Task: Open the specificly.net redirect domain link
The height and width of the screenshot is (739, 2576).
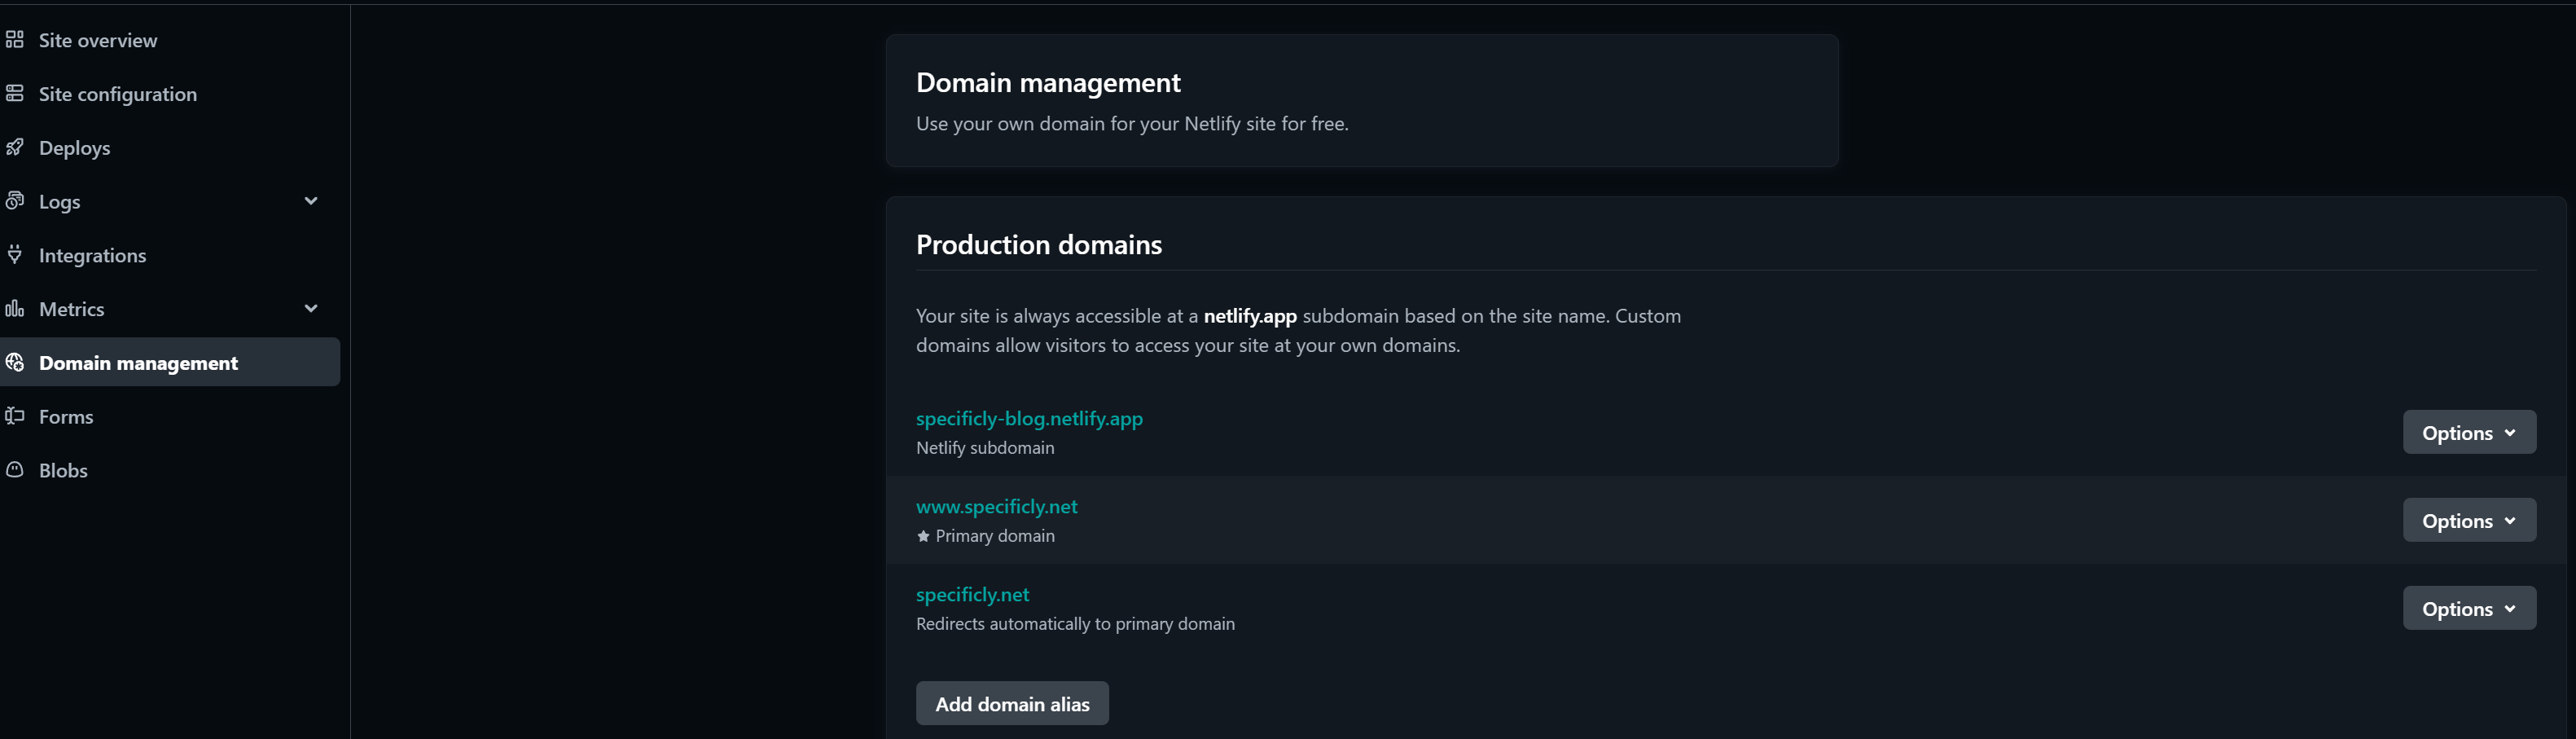Action: pyautogui.click(x=972, y=594)
